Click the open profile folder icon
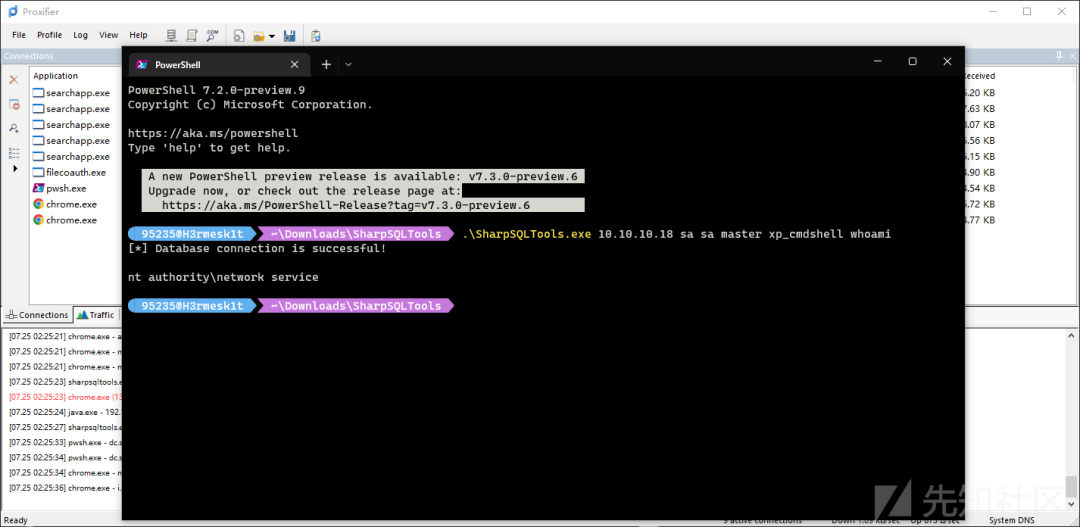This screenshot has height=527, width=1080. [259, 35]
